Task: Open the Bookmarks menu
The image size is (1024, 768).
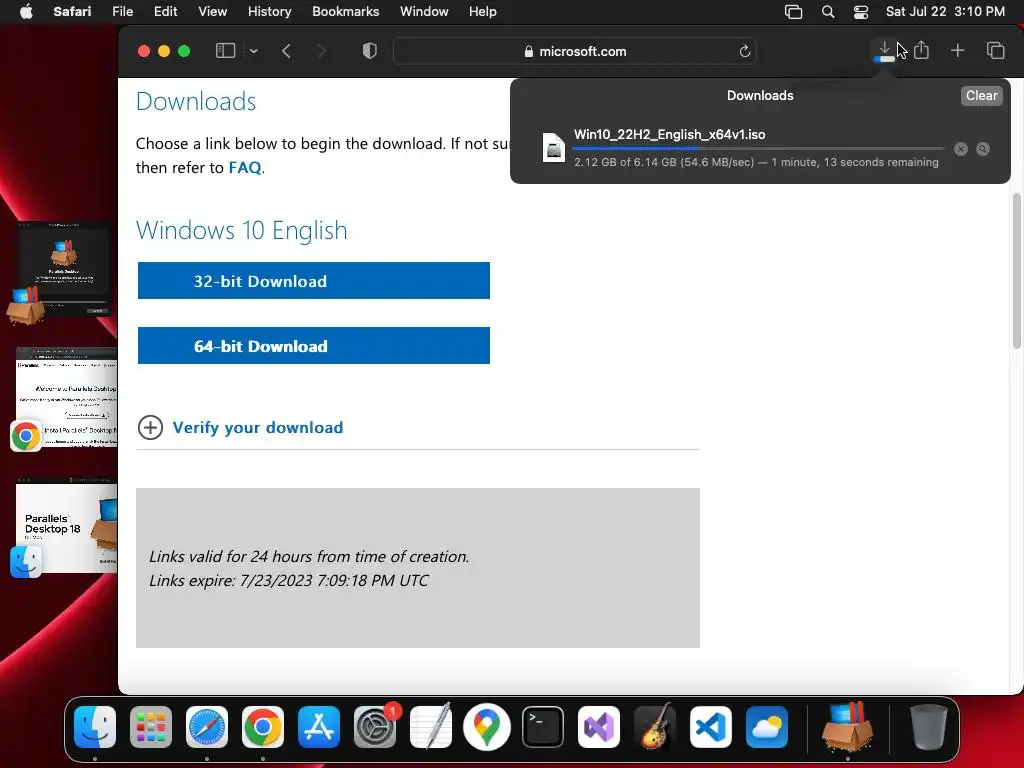Action: click(345, 12)
